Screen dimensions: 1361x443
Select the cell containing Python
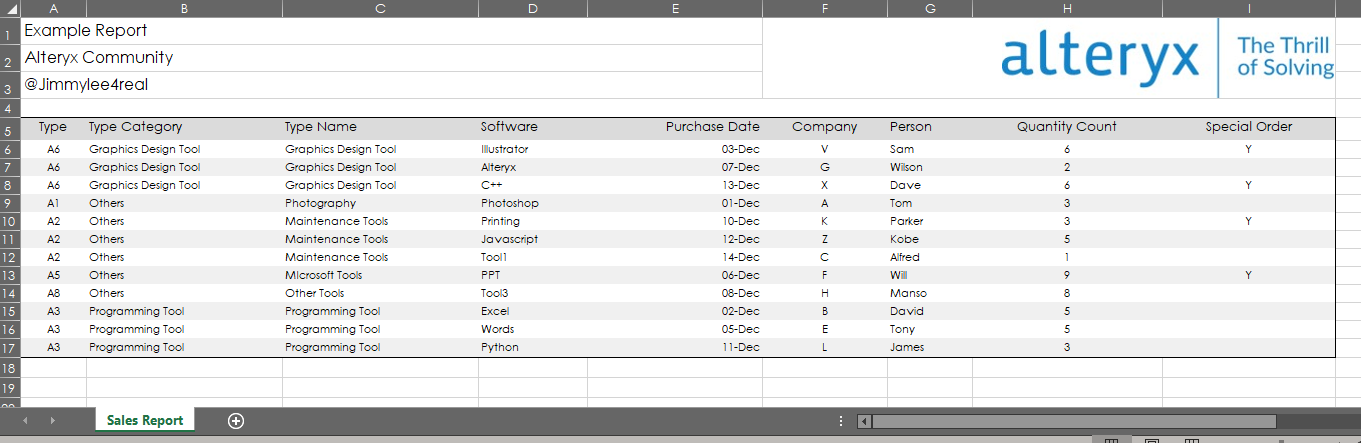499,347
